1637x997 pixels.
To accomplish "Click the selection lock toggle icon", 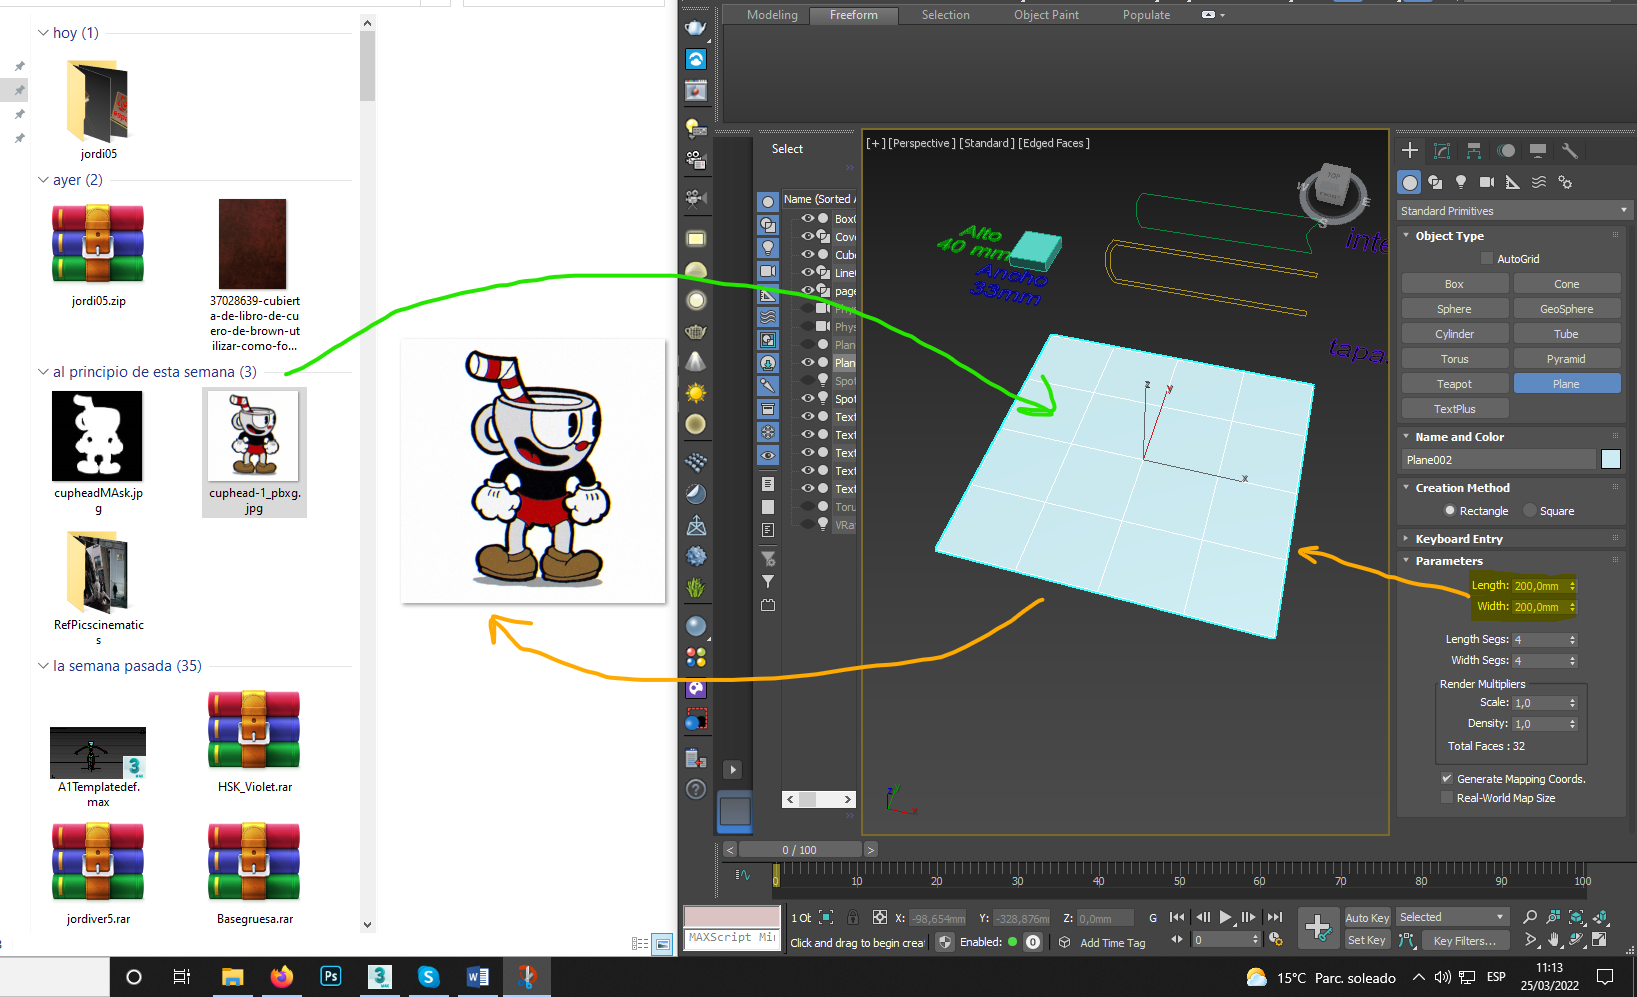I will point(852,918).
